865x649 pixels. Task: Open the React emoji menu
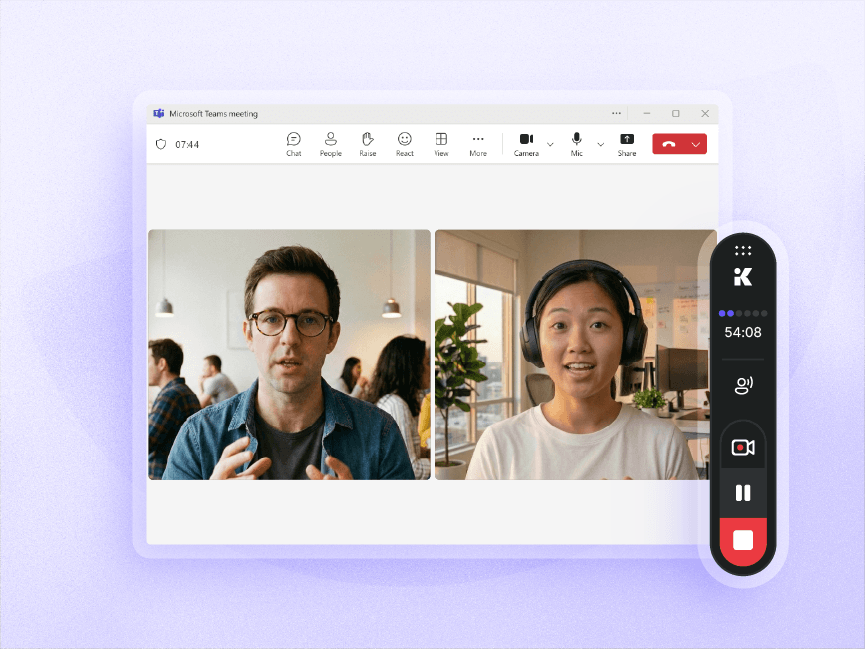click(404, 145)
